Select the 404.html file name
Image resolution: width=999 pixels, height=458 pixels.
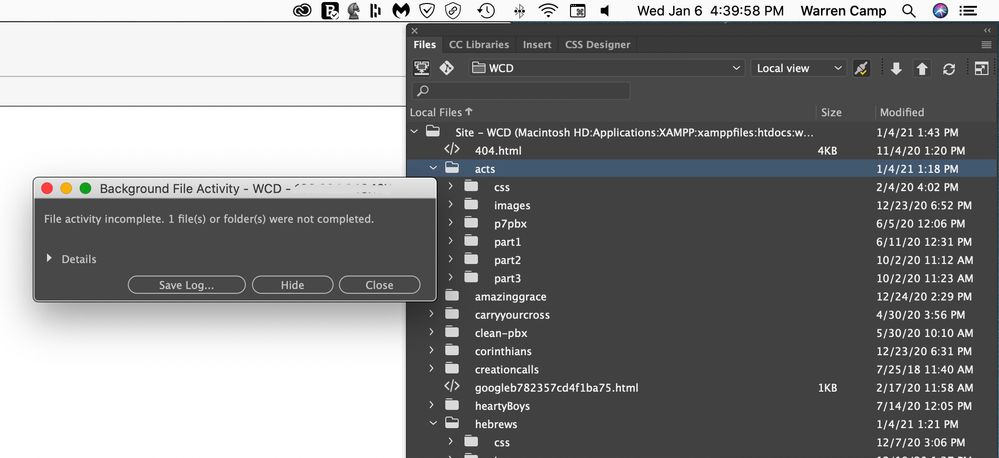[498, 151]
